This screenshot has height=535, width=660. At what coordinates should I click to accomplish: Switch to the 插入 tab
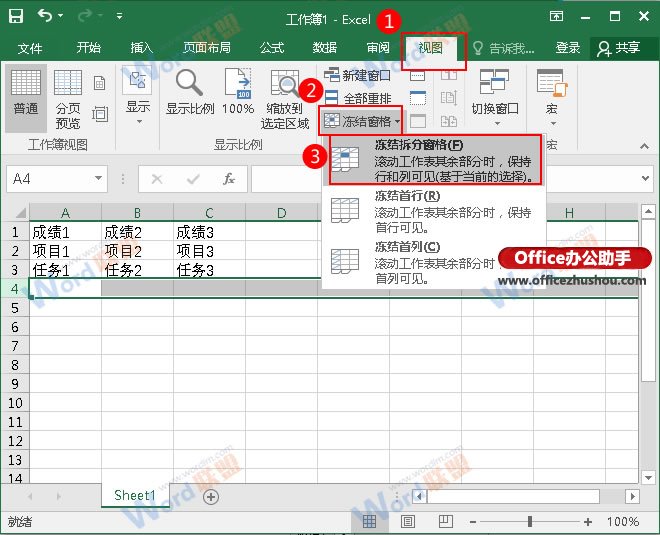click(141, 48)
